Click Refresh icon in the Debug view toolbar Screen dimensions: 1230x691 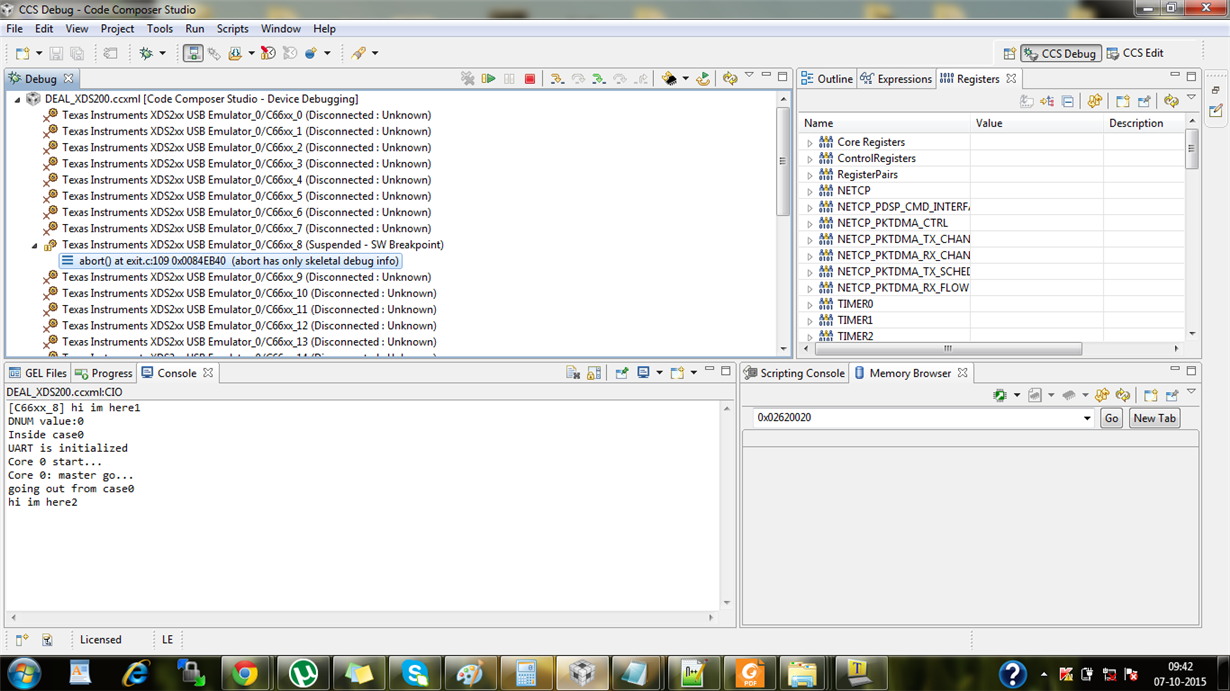[730, 78]
